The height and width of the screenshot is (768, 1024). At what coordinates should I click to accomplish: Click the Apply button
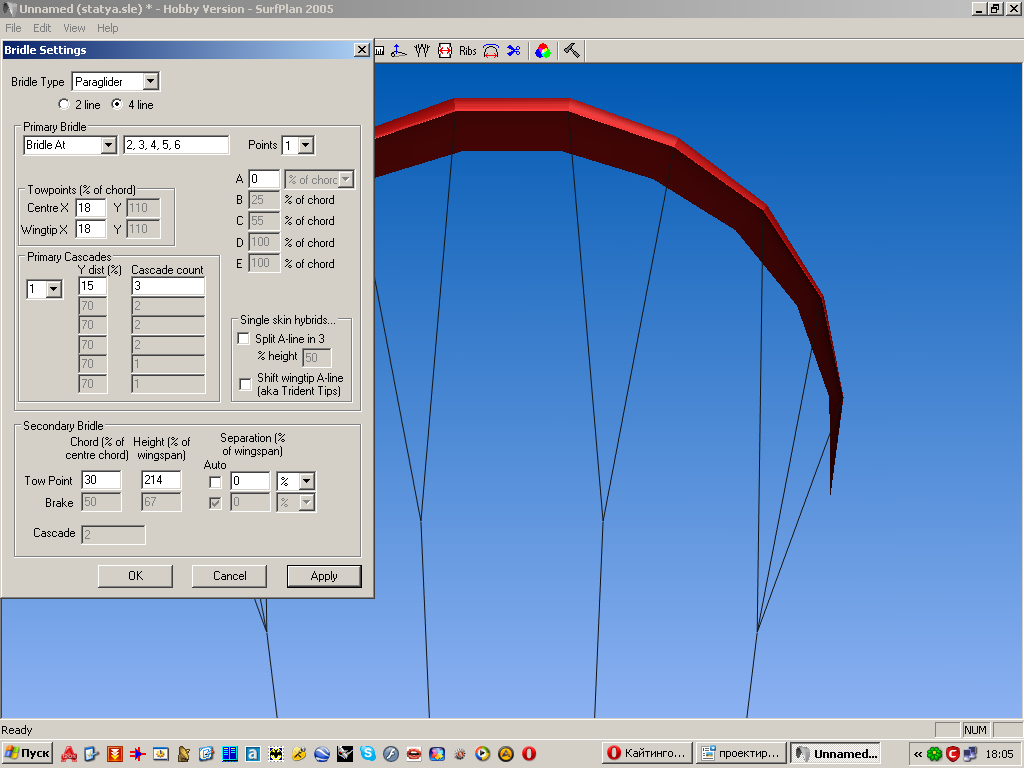324,576
